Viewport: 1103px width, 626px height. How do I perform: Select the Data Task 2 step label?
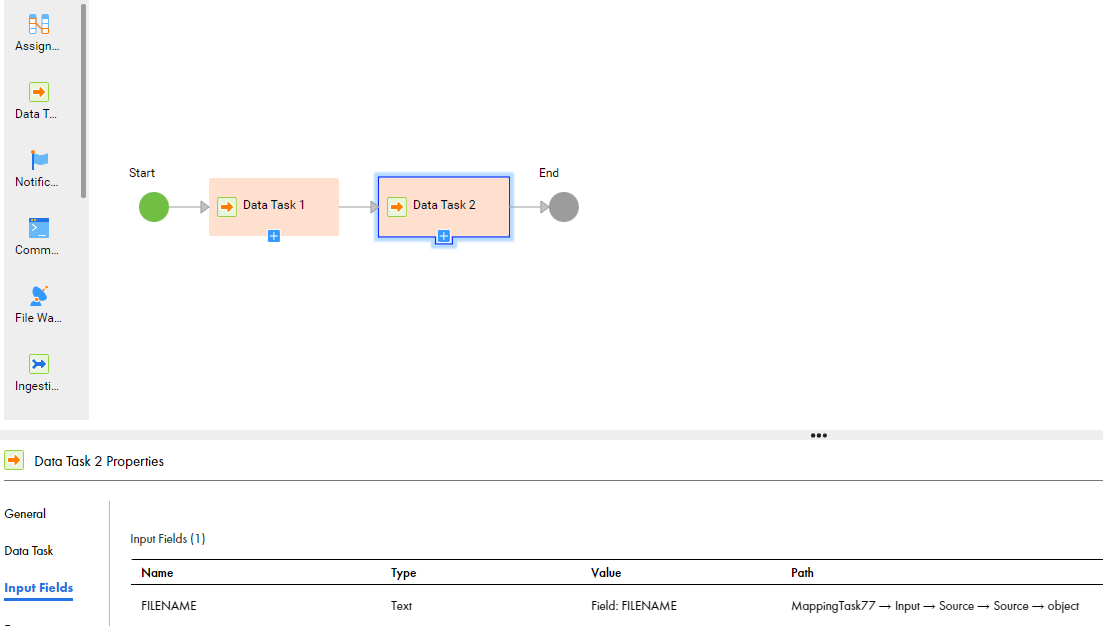click(x=444, y=205)
